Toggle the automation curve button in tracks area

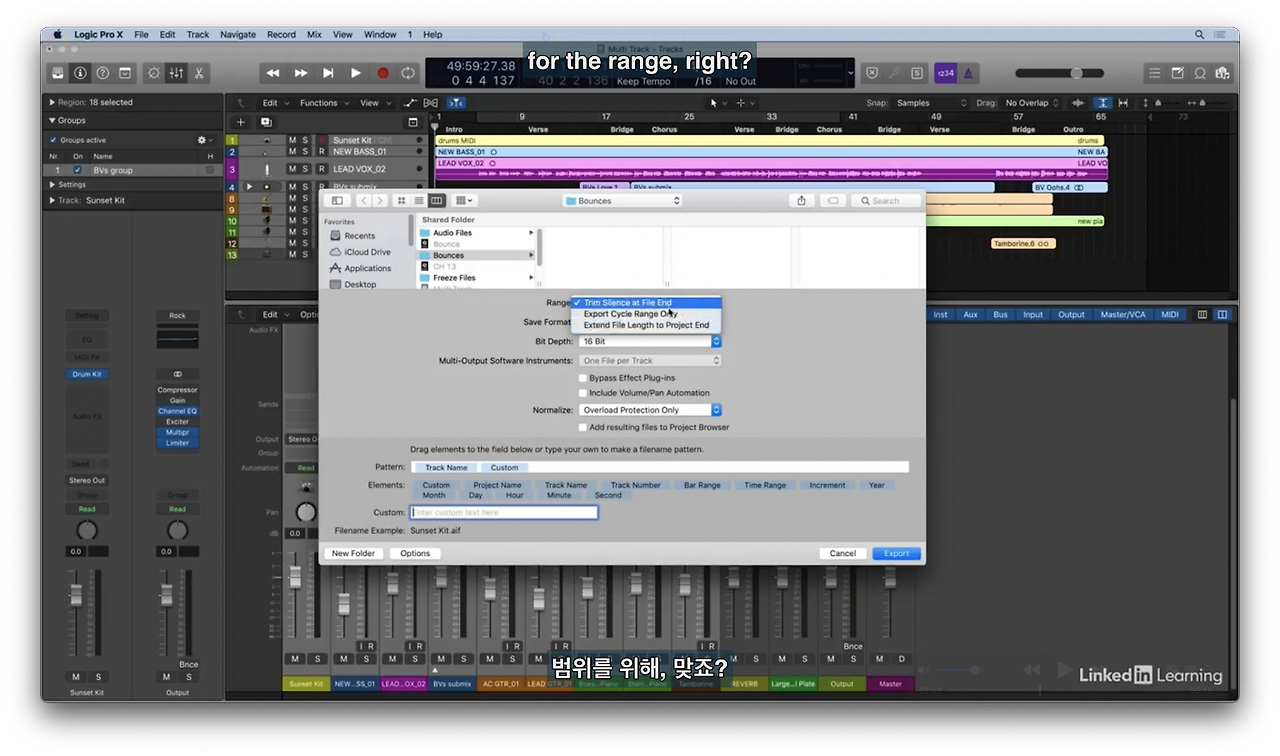click(410, 103)
